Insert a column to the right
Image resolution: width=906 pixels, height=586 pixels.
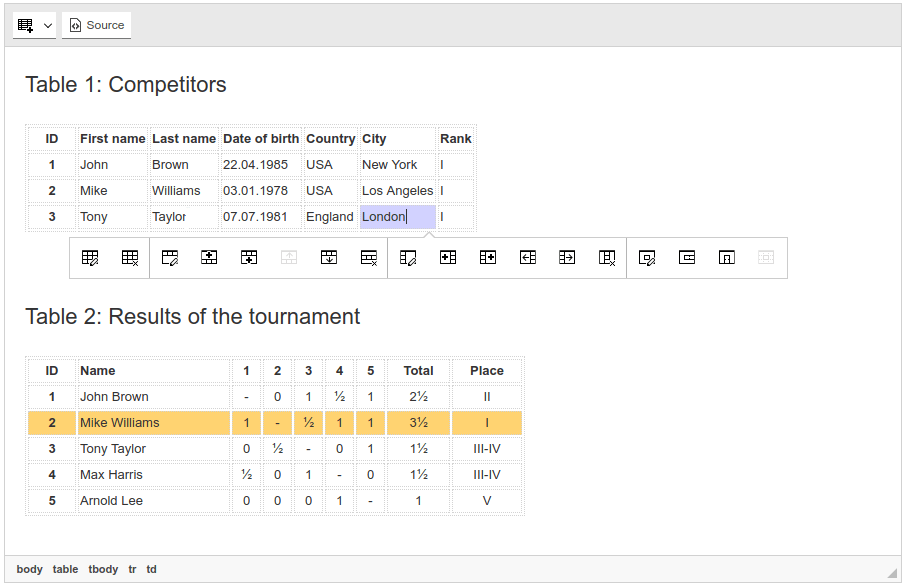[x=487, y=257]
